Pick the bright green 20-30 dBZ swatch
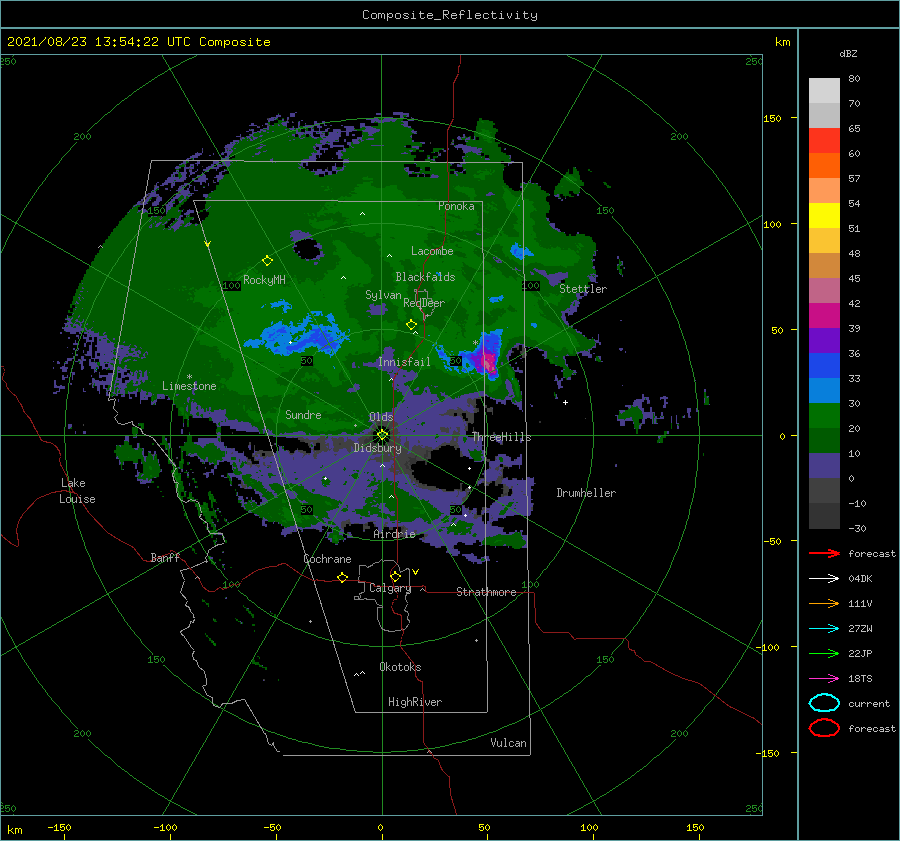 click(824, 416)
